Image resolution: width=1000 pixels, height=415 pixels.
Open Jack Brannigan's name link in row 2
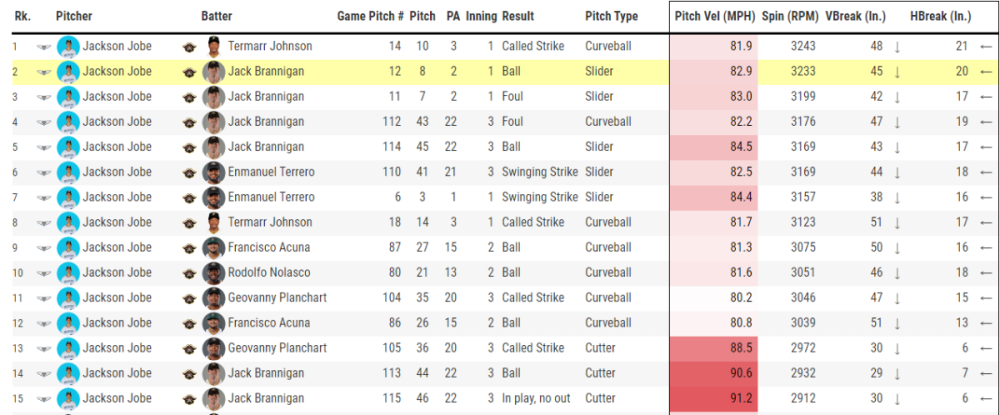pos(266,72)
